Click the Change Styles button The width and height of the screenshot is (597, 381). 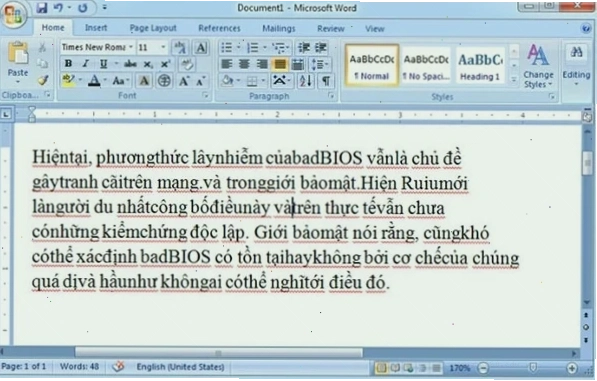click(538, 65)
